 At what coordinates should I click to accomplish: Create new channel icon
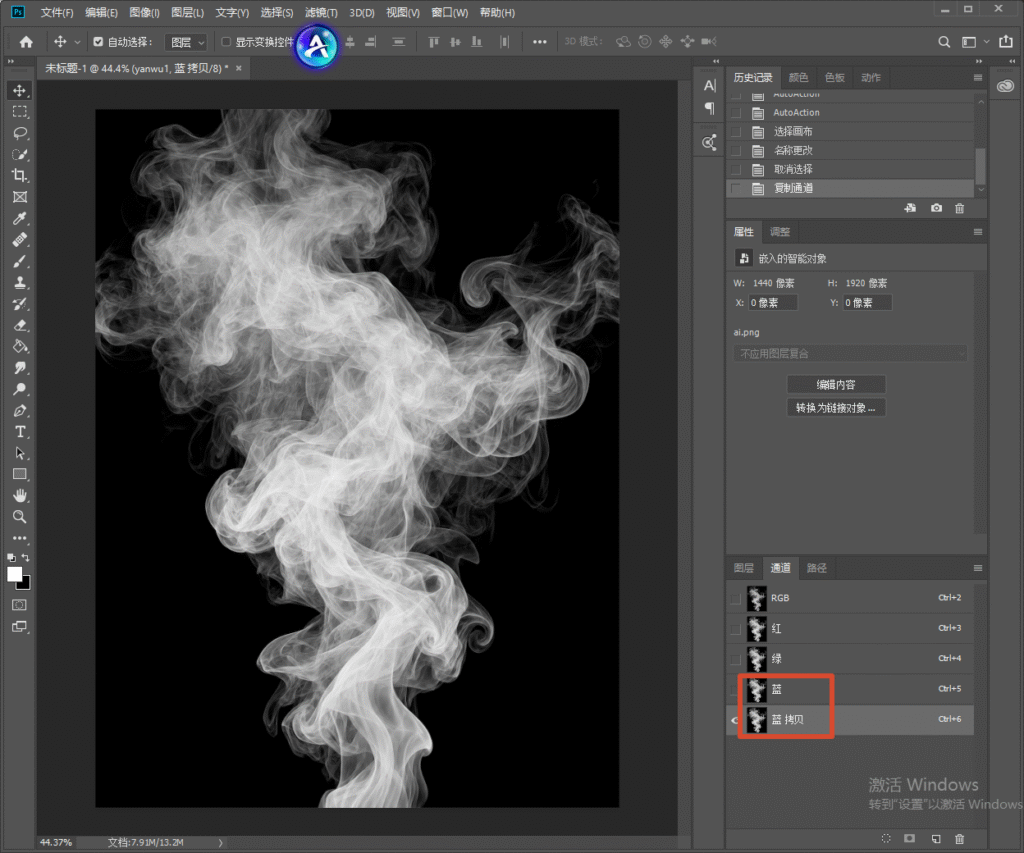(x=936, y=839)
